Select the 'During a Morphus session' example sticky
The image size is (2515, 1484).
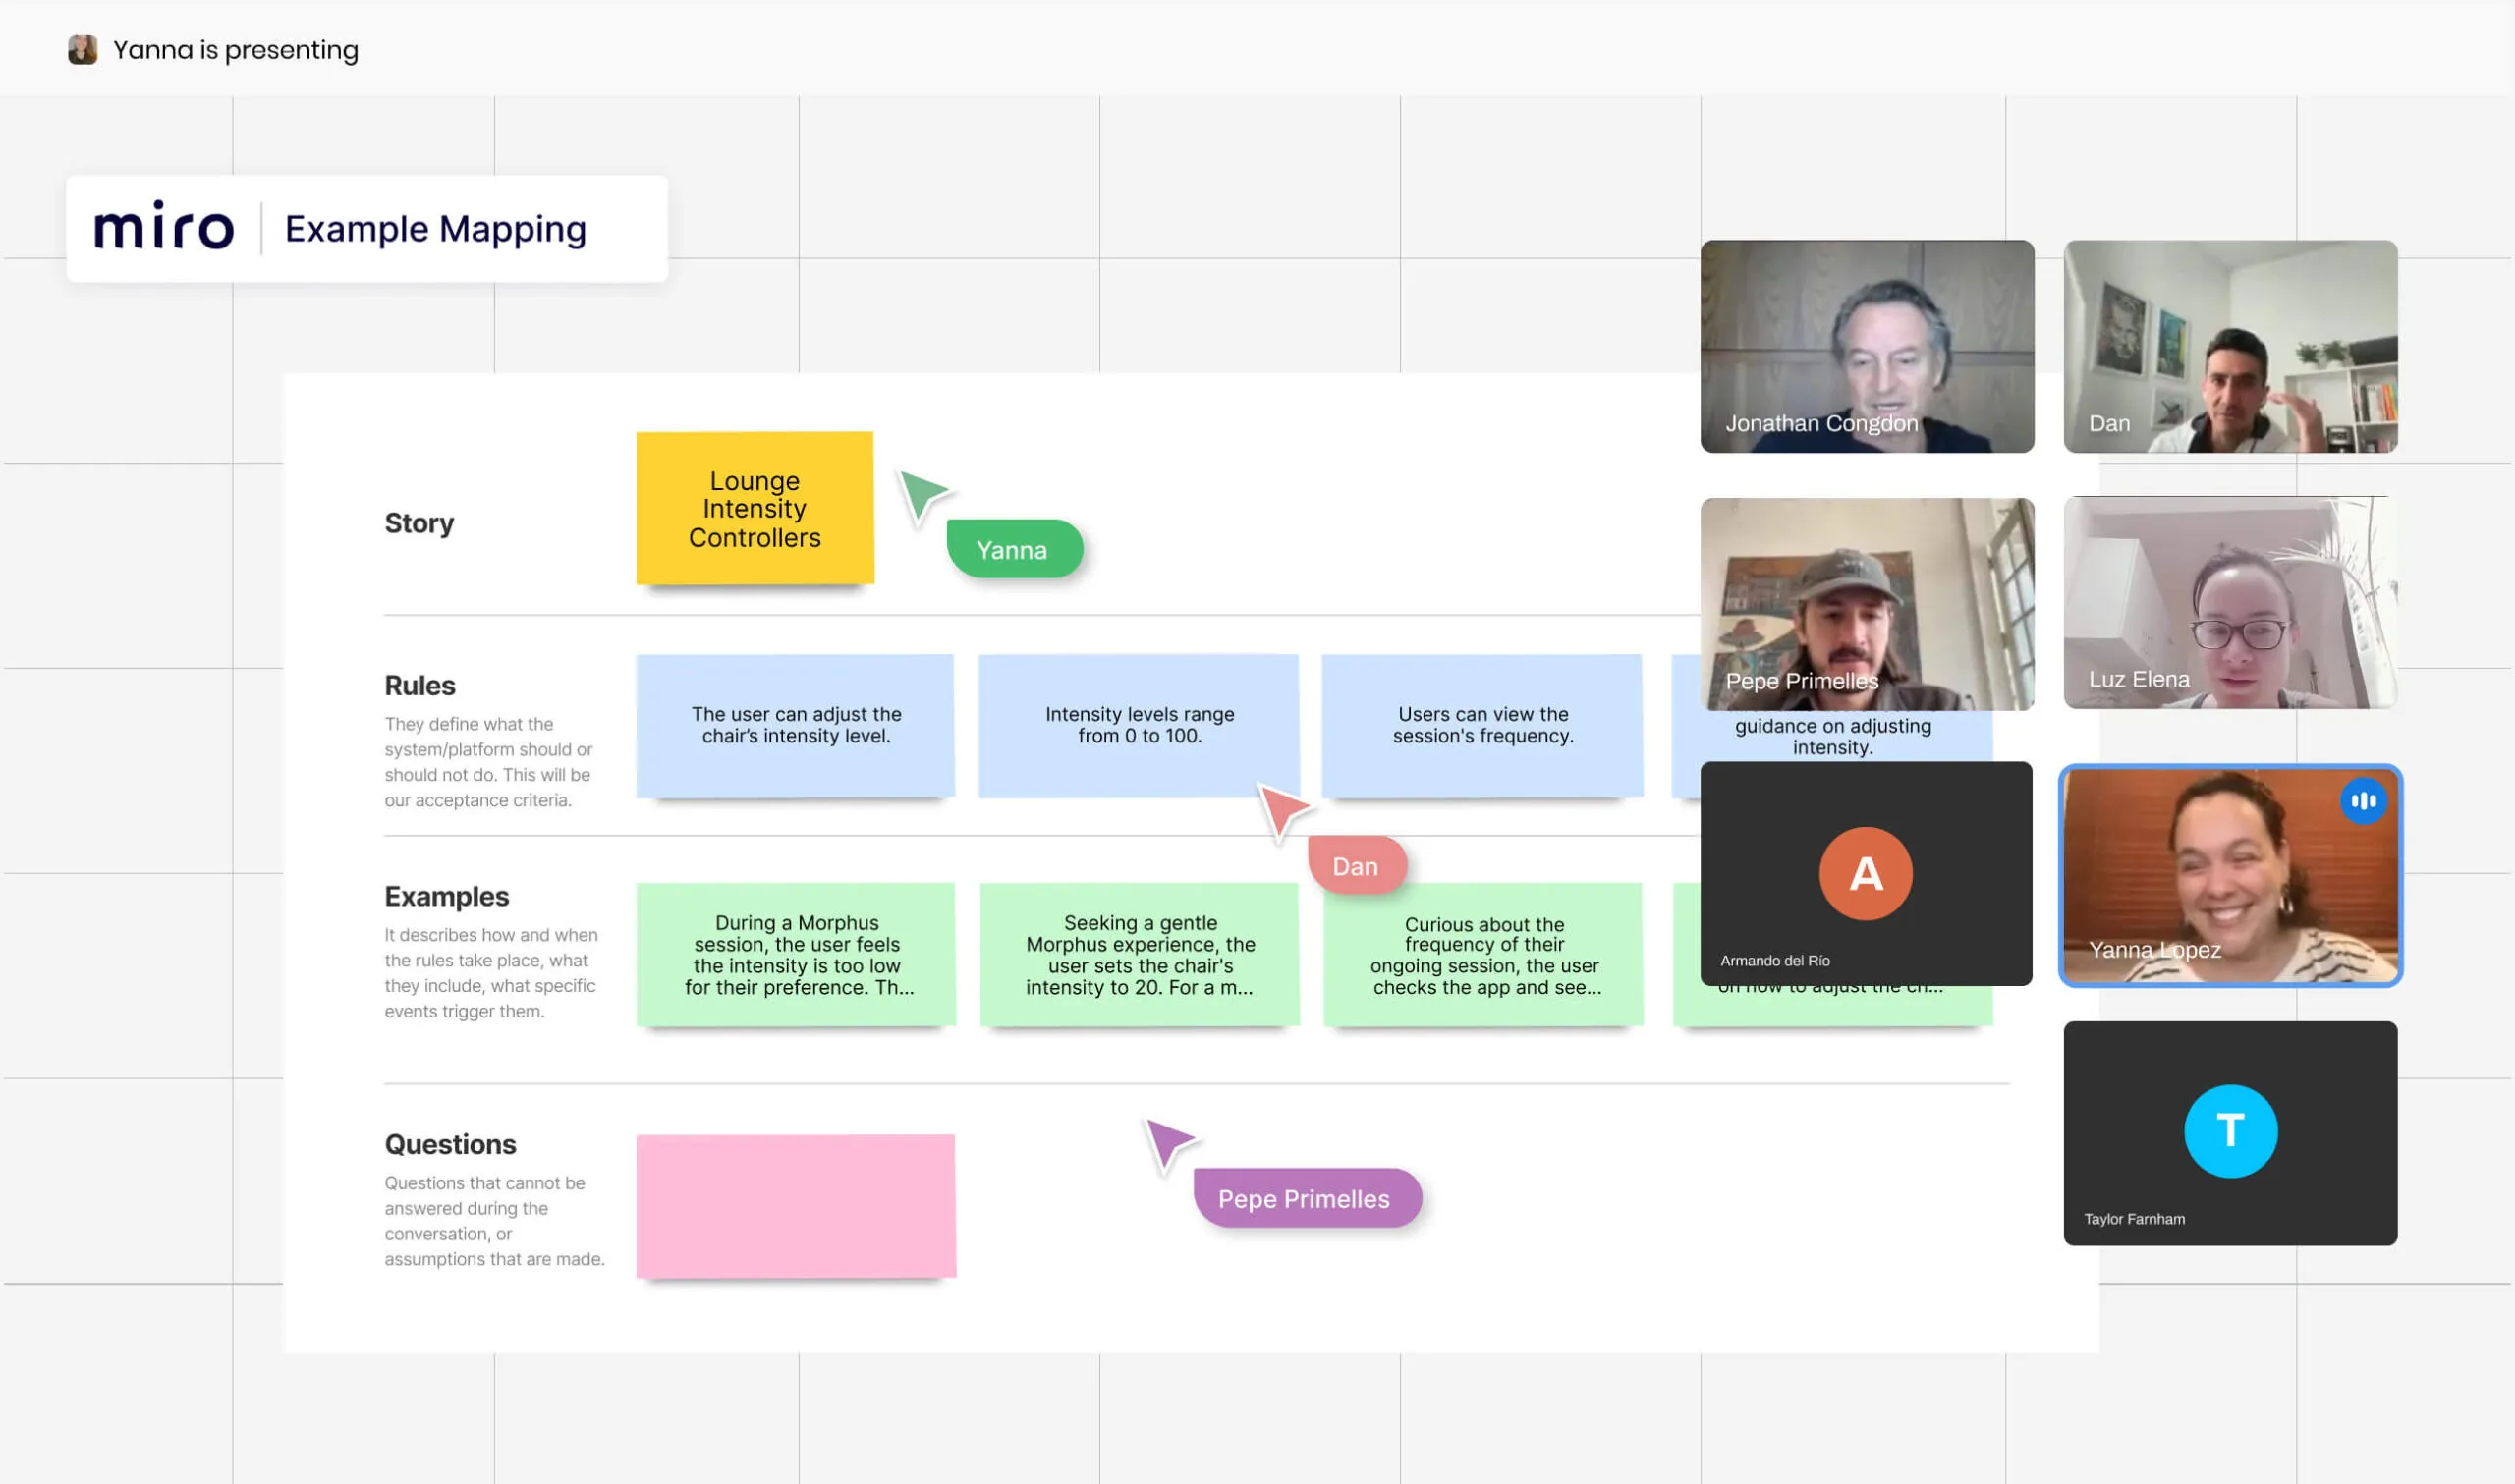coord(796,955)
